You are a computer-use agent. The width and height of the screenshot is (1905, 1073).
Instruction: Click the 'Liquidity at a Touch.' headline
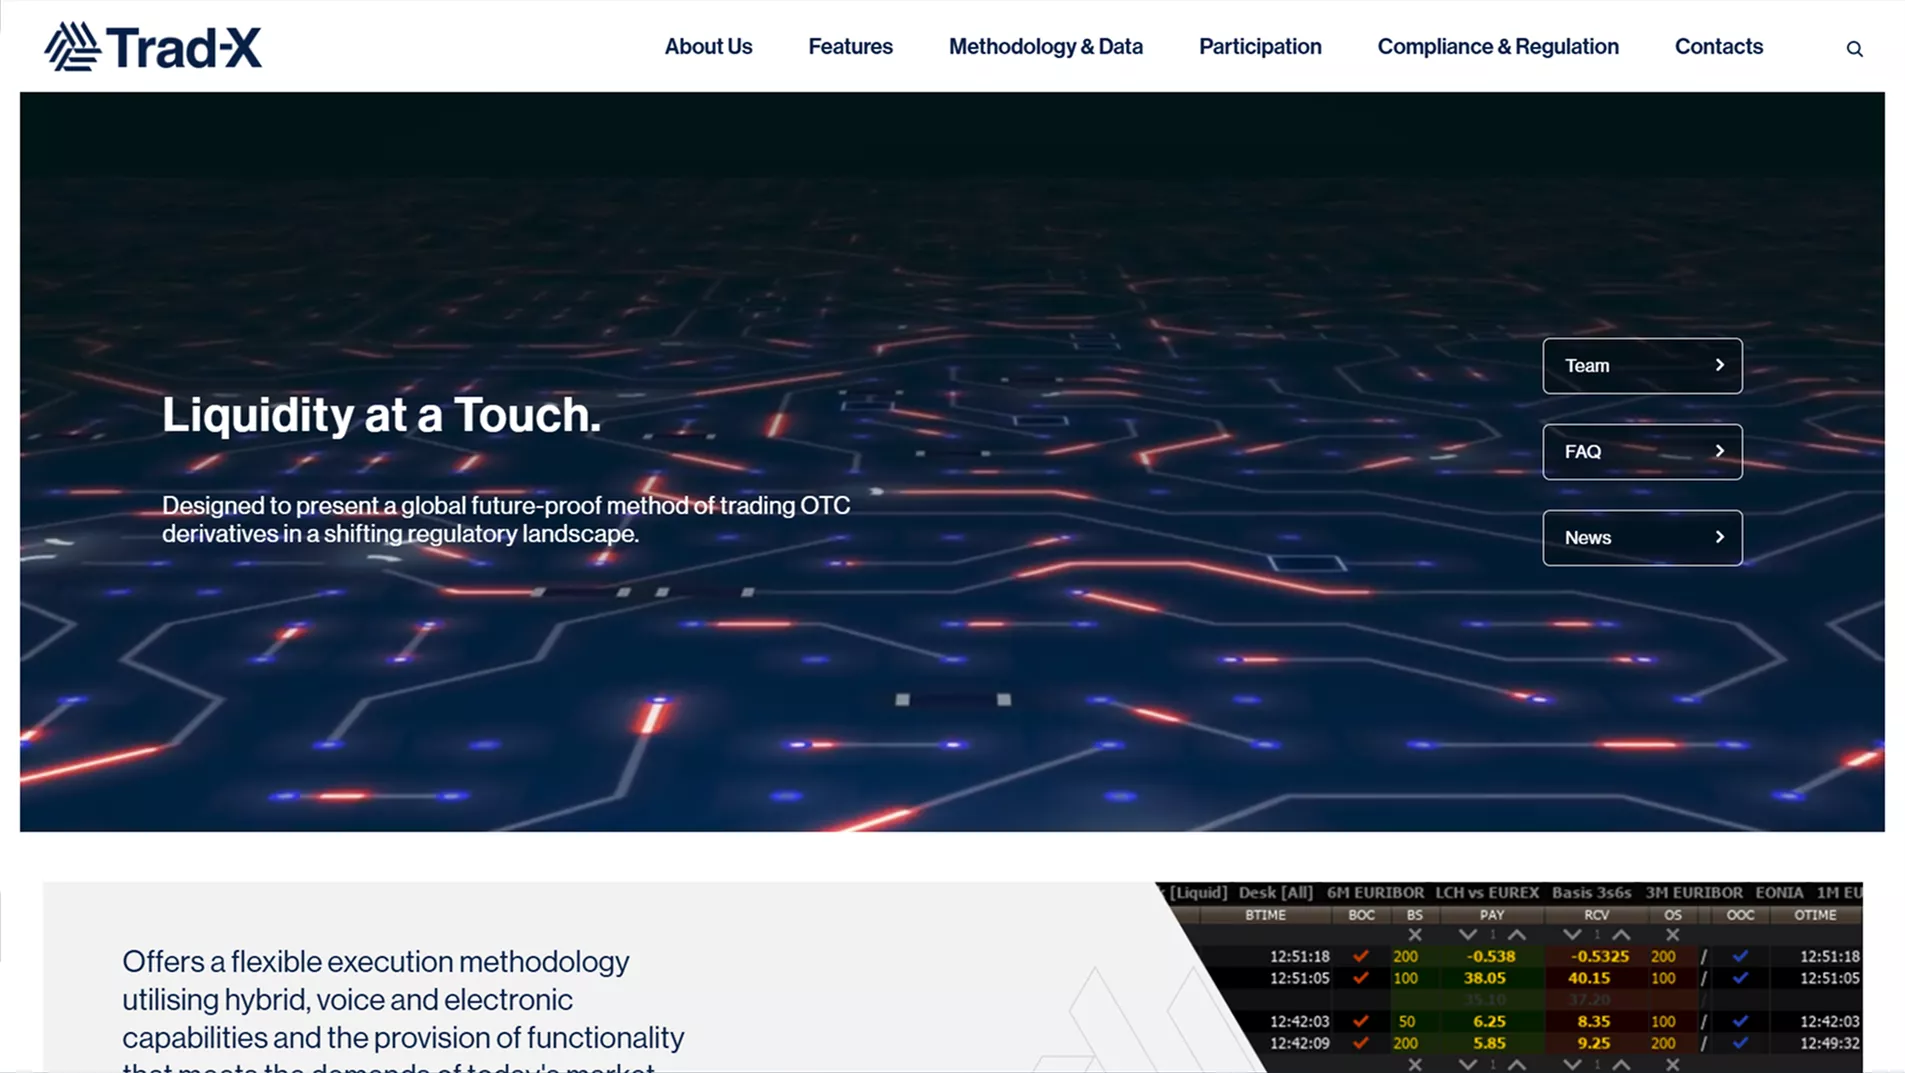tap(381, 415)
